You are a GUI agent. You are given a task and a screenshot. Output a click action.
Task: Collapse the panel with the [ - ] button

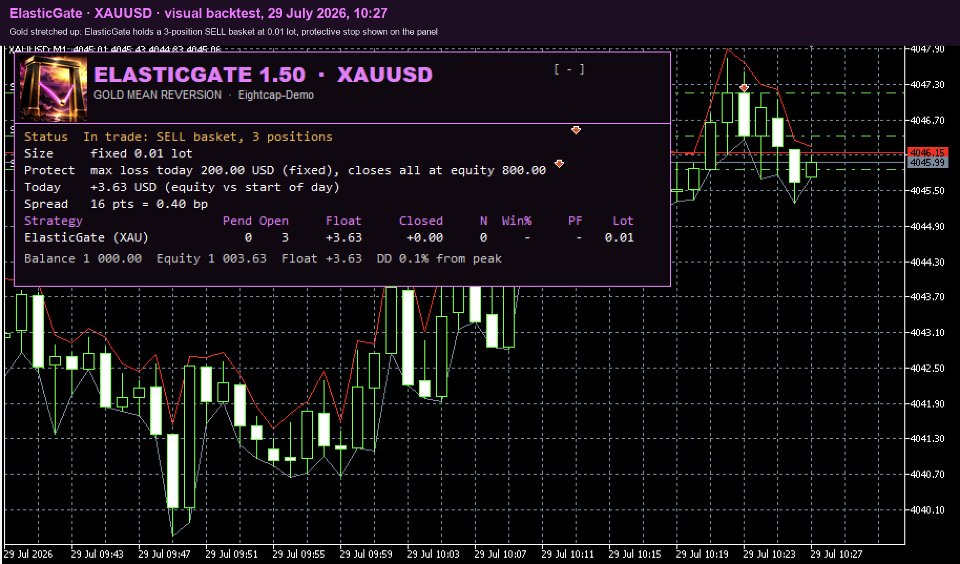coord(569,70)
